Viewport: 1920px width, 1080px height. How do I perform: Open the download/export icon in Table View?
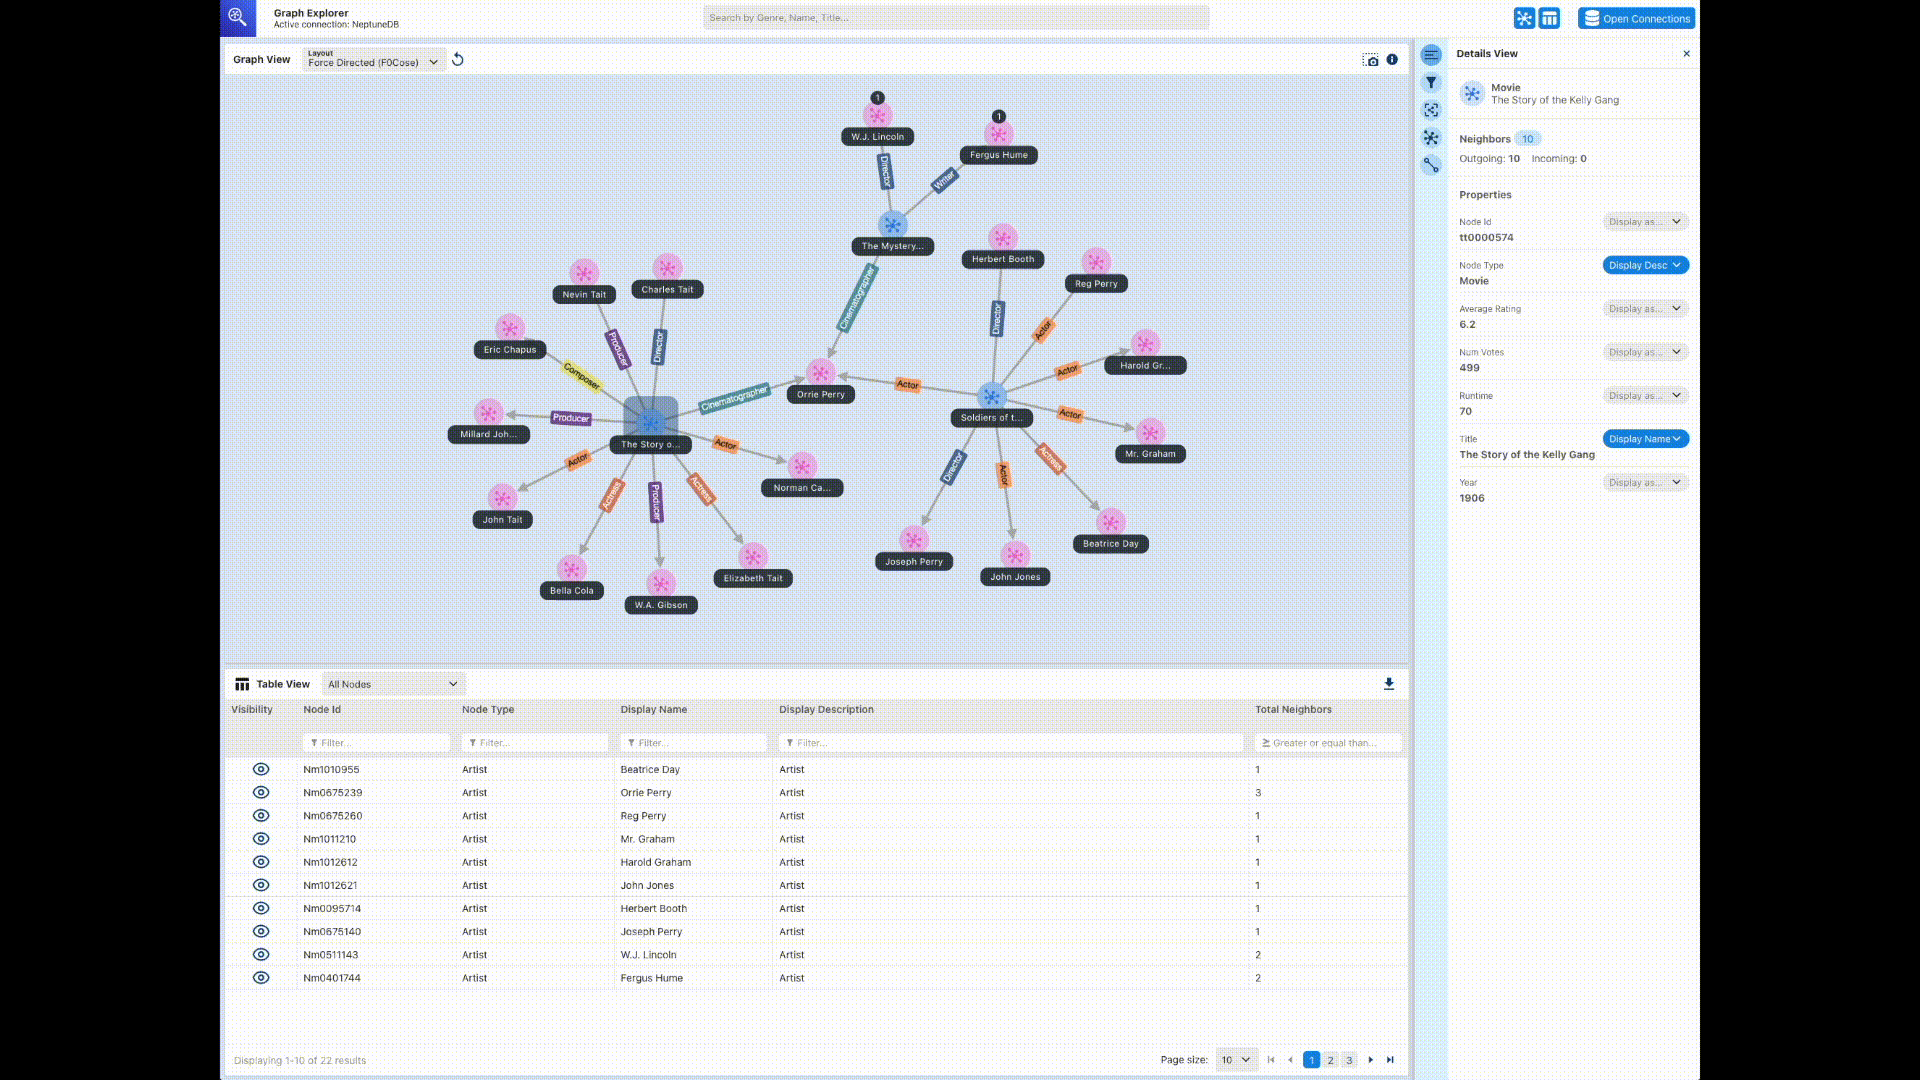click(1389, 683)
